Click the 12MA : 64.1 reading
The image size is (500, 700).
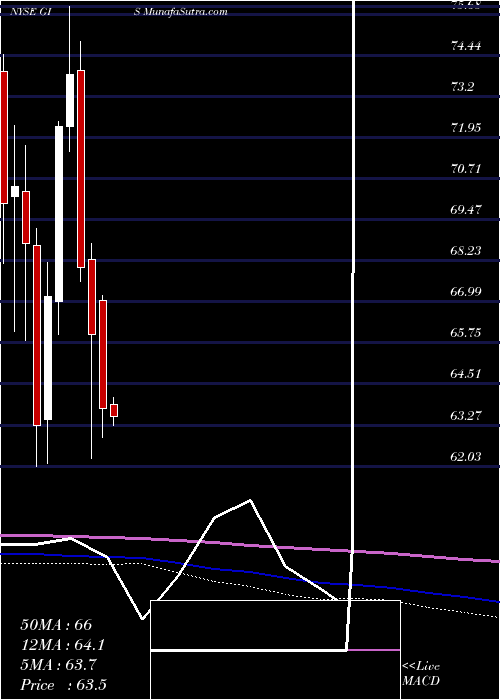click(64, 645)
